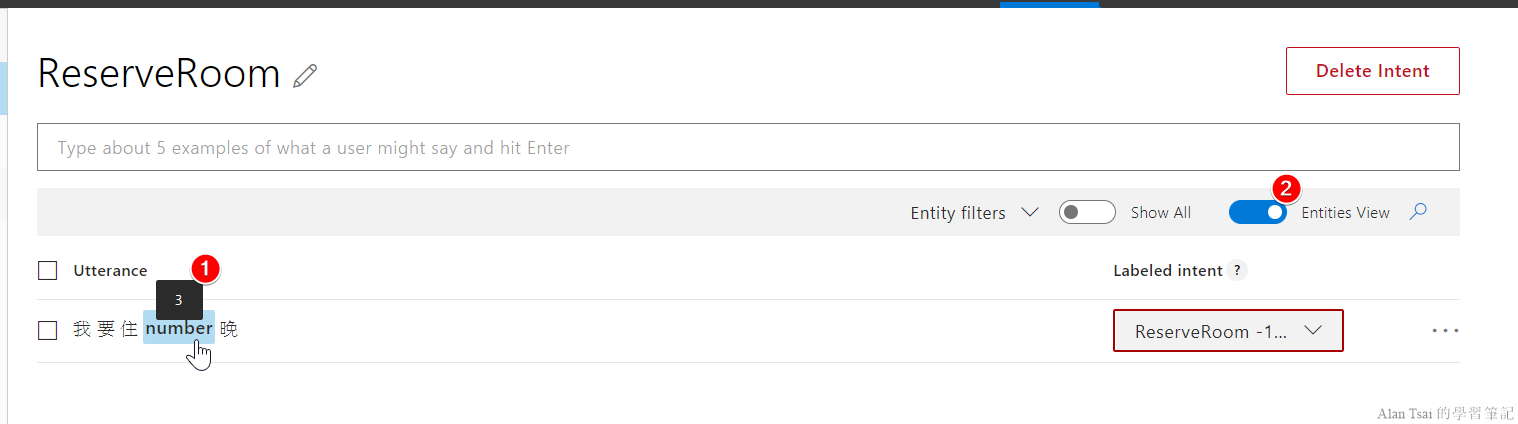Screen dimensions: 1518x424
Task: Click the Labeled intent column header
Action: tap(1167, 271)
